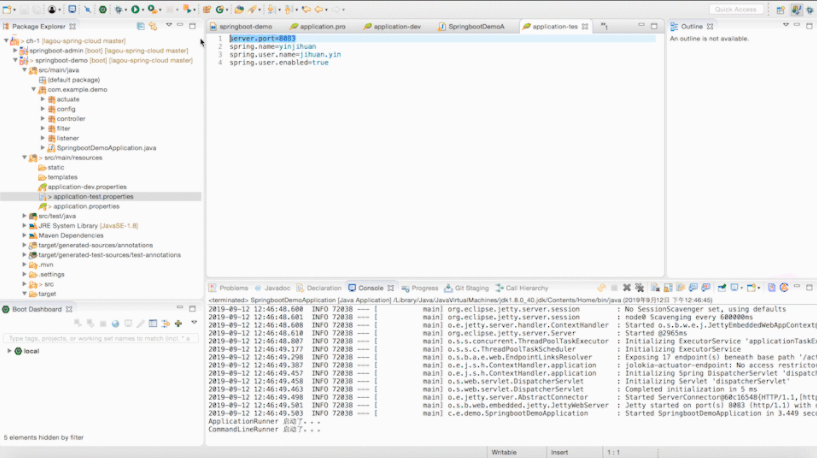Screen dimensions: 817x458
Task: Click the Open Task monitor toolbar icon
Action: point(72,9)
